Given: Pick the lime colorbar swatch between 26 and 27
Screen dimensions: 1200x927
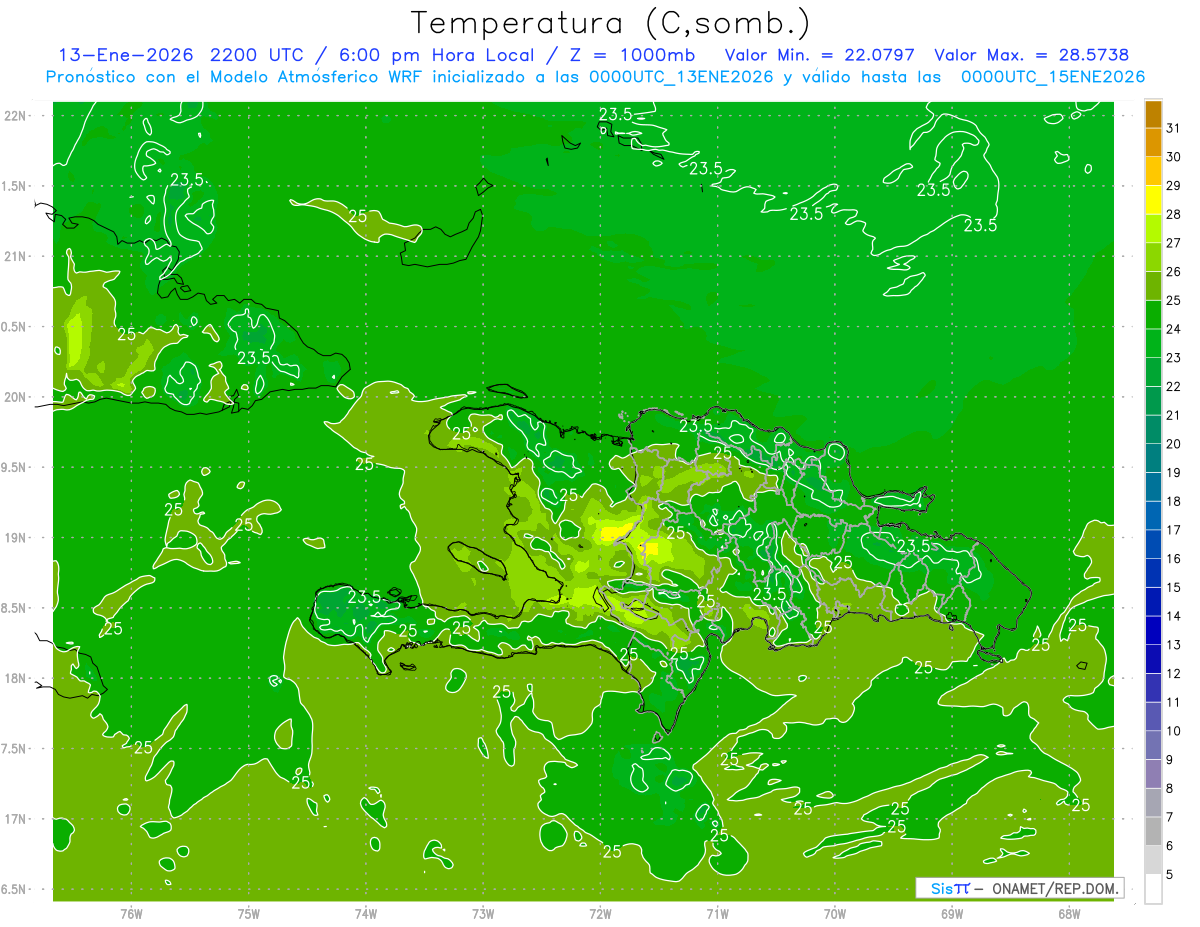Looking at the screenshot, I should (1153, 258).
